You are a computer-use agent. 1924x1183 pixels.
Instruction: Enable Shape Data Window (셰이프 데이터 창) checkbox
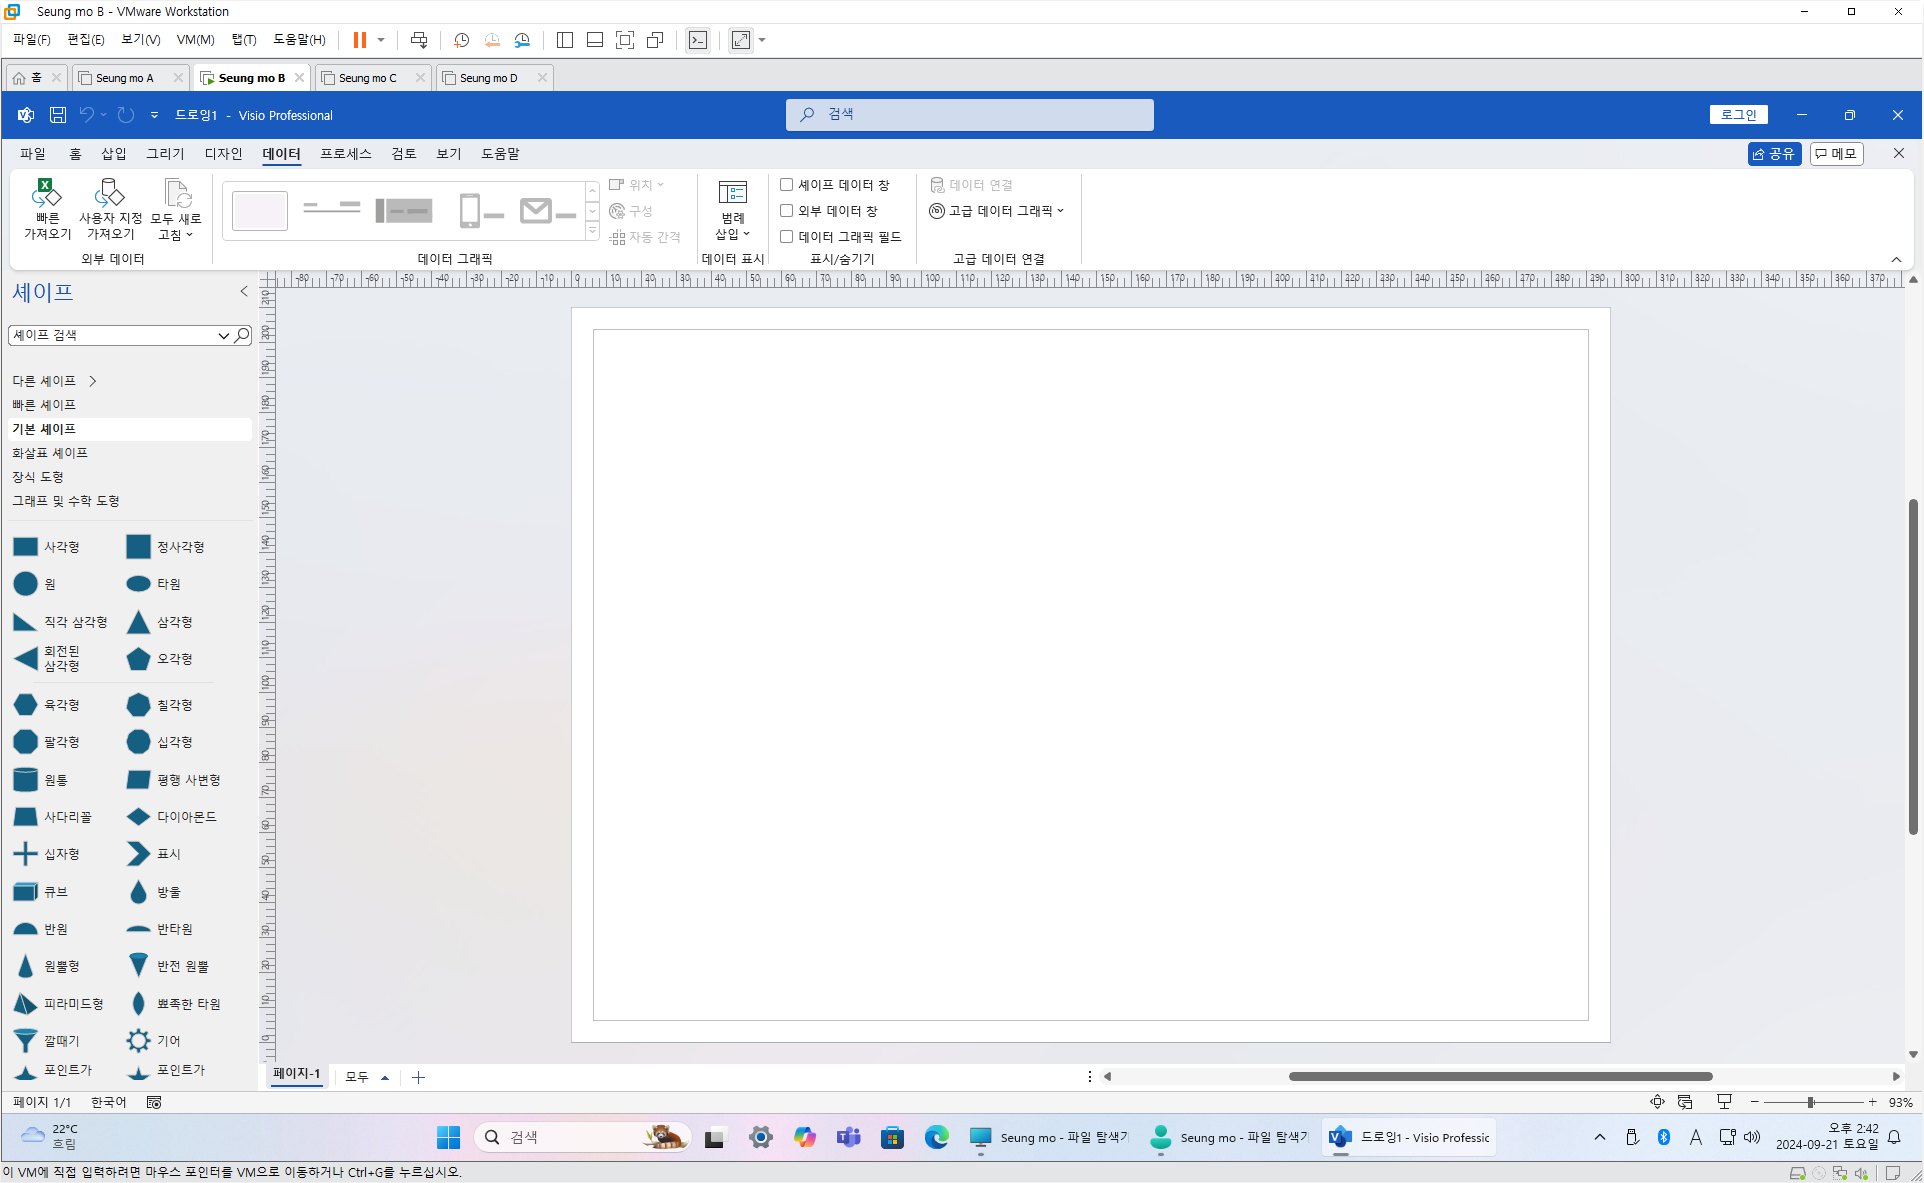787,185
